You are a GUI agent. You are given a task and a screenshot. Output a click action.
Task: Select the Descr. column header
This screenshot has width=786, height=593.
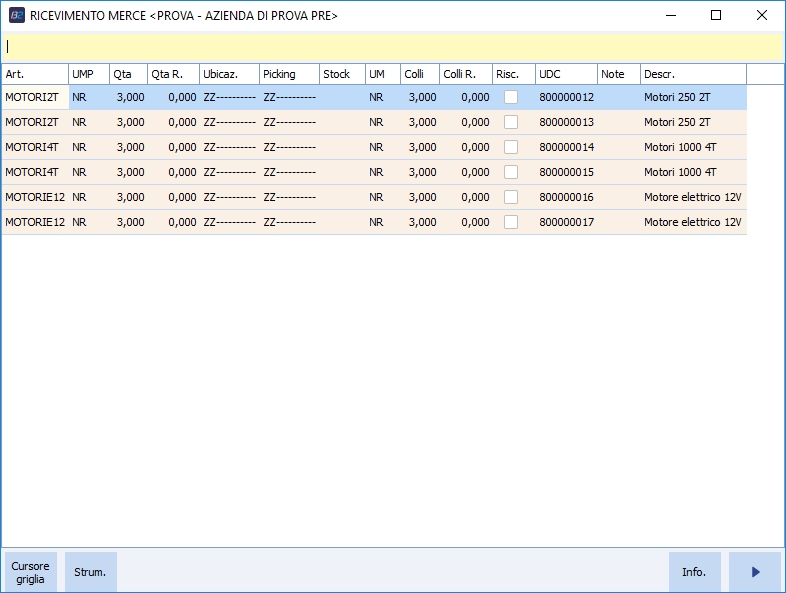coord(693,74)
